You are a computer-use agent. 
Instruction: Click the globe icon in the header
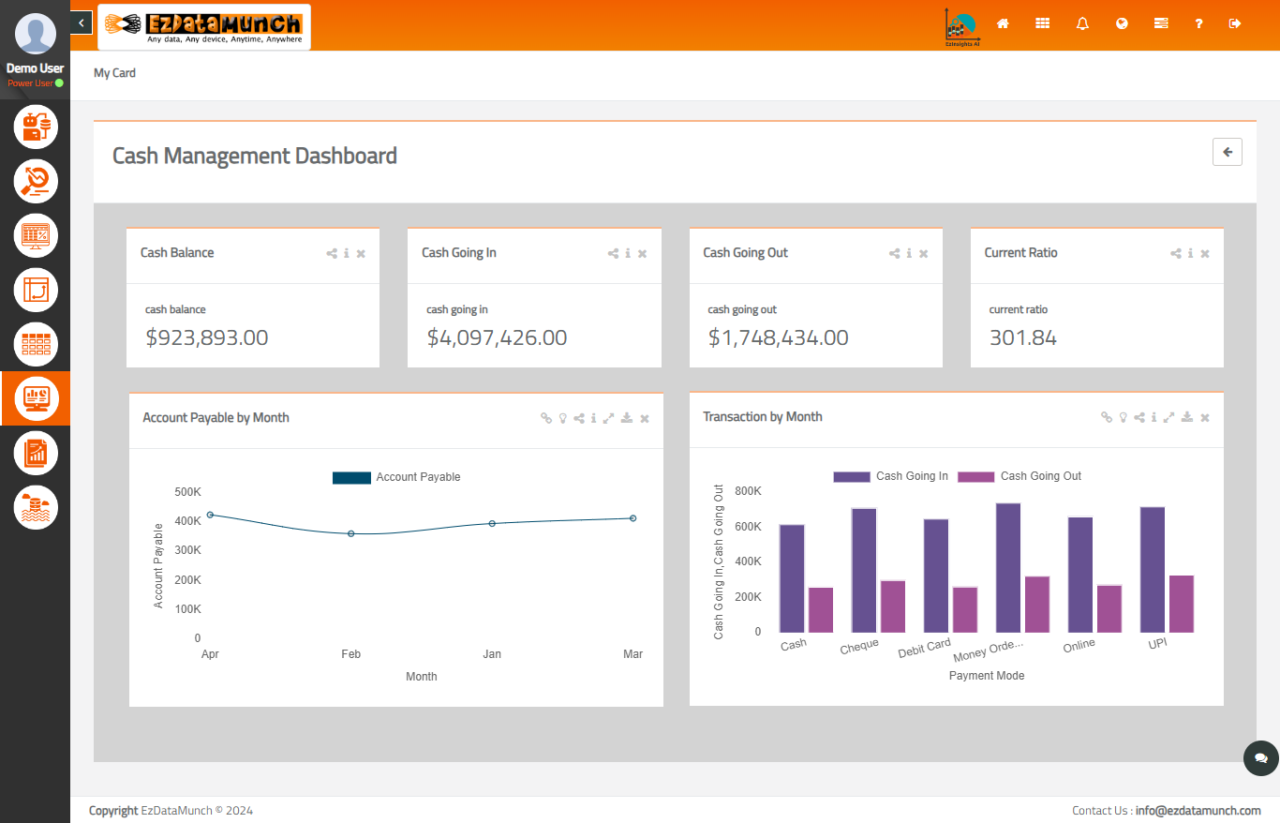click(x=1122, y=23)
